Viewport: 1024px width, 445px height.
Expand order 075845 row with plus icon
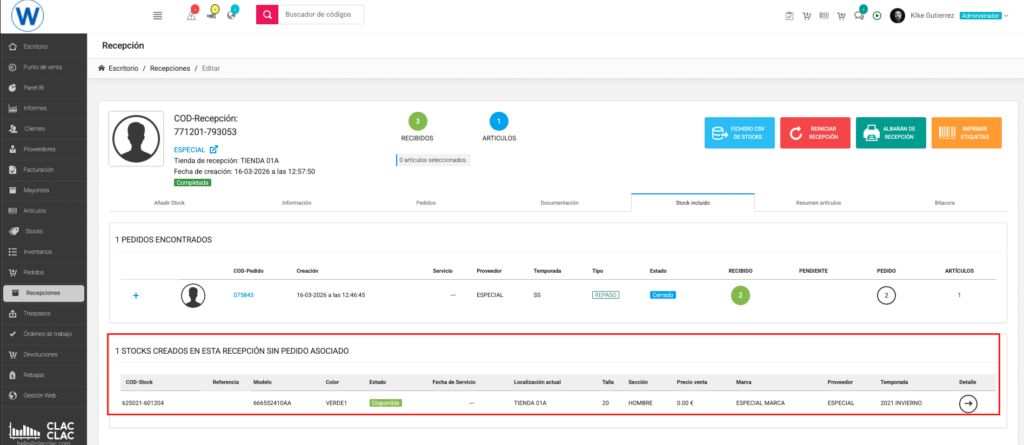(x=135, y=295)
